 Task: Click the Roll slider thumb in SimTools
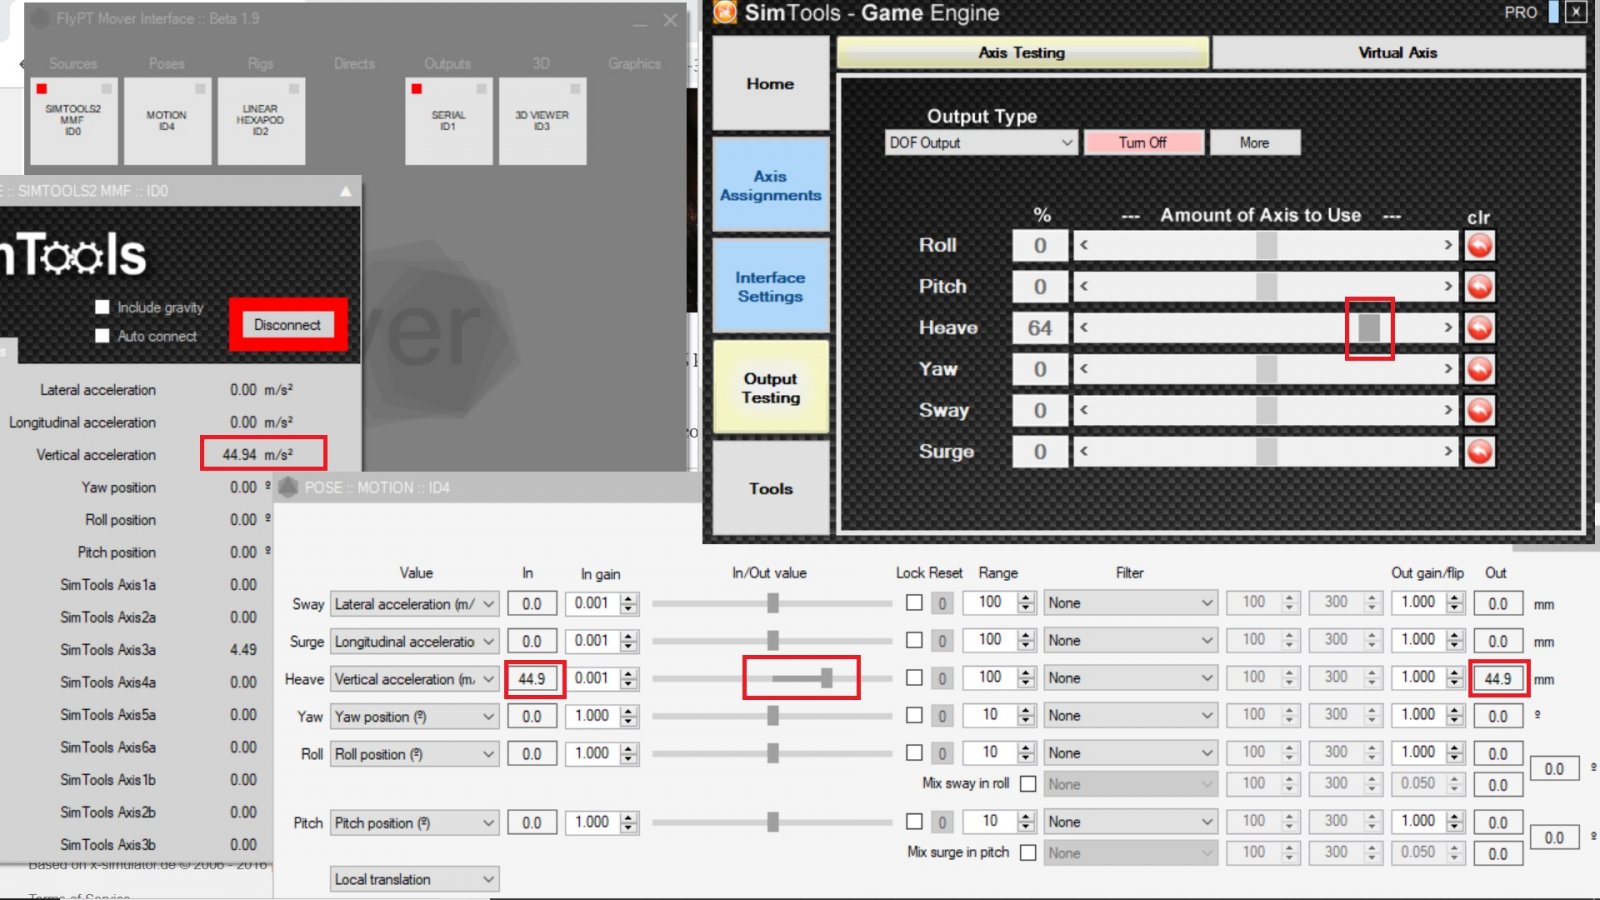[1267, 245]
